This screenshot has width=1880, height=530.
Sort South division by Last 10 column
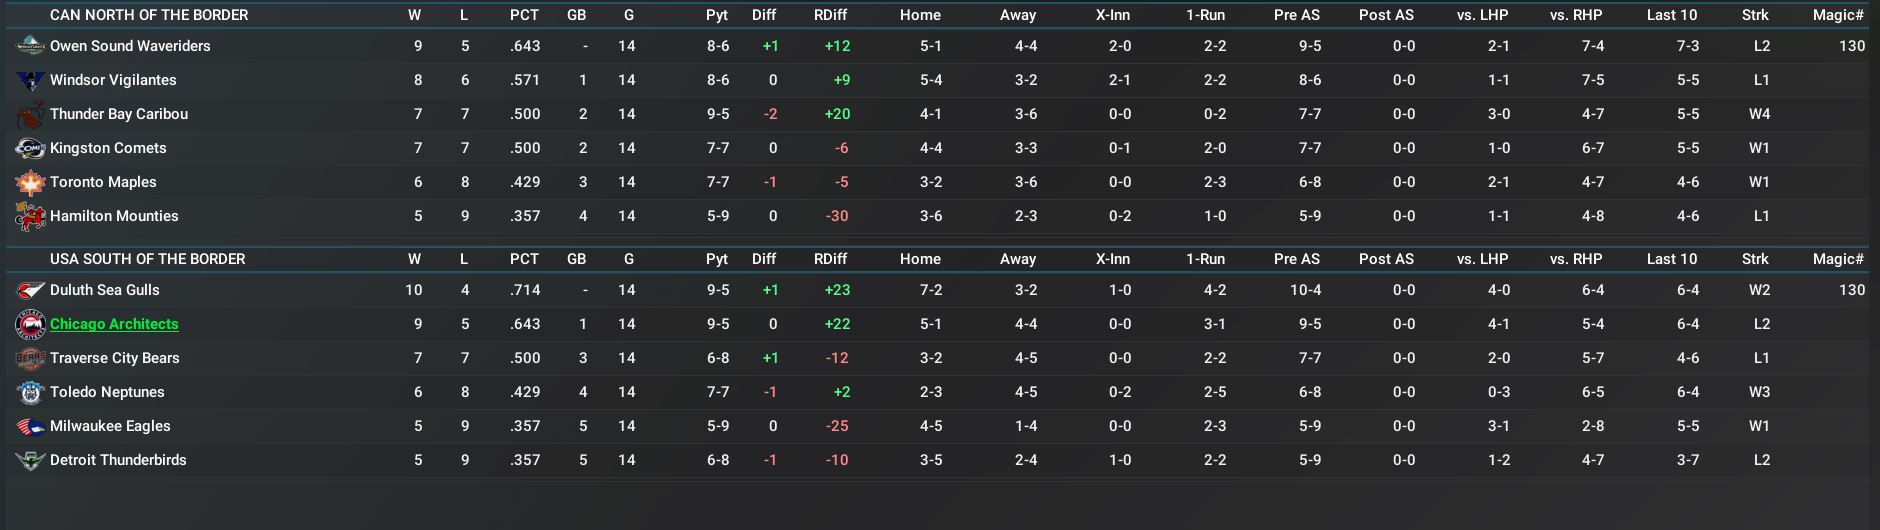1672,259
